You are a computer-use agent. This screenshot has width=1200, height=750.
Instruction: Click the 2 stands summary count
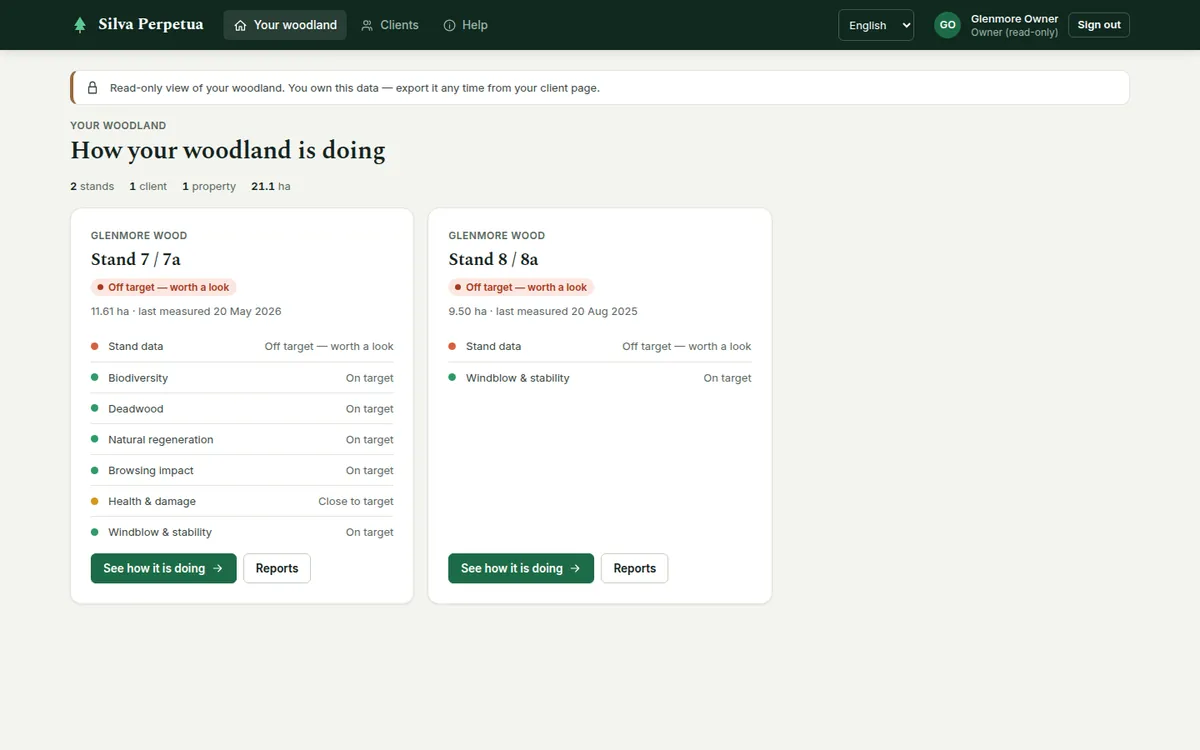[92, 186]
